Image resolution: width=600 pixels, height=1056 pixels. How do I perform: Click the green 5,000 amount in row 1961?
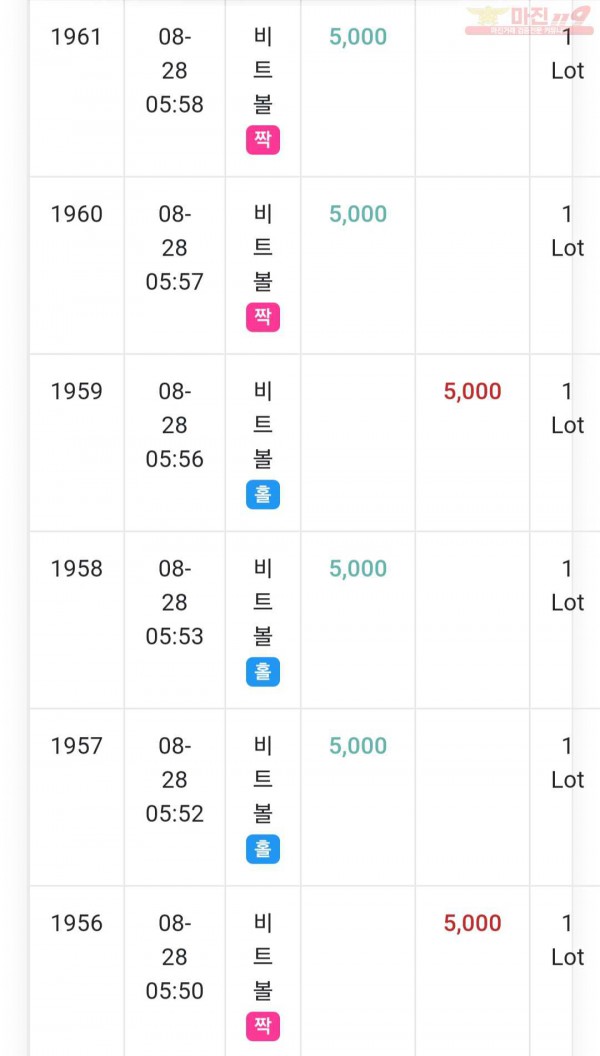tap(358, 38)
